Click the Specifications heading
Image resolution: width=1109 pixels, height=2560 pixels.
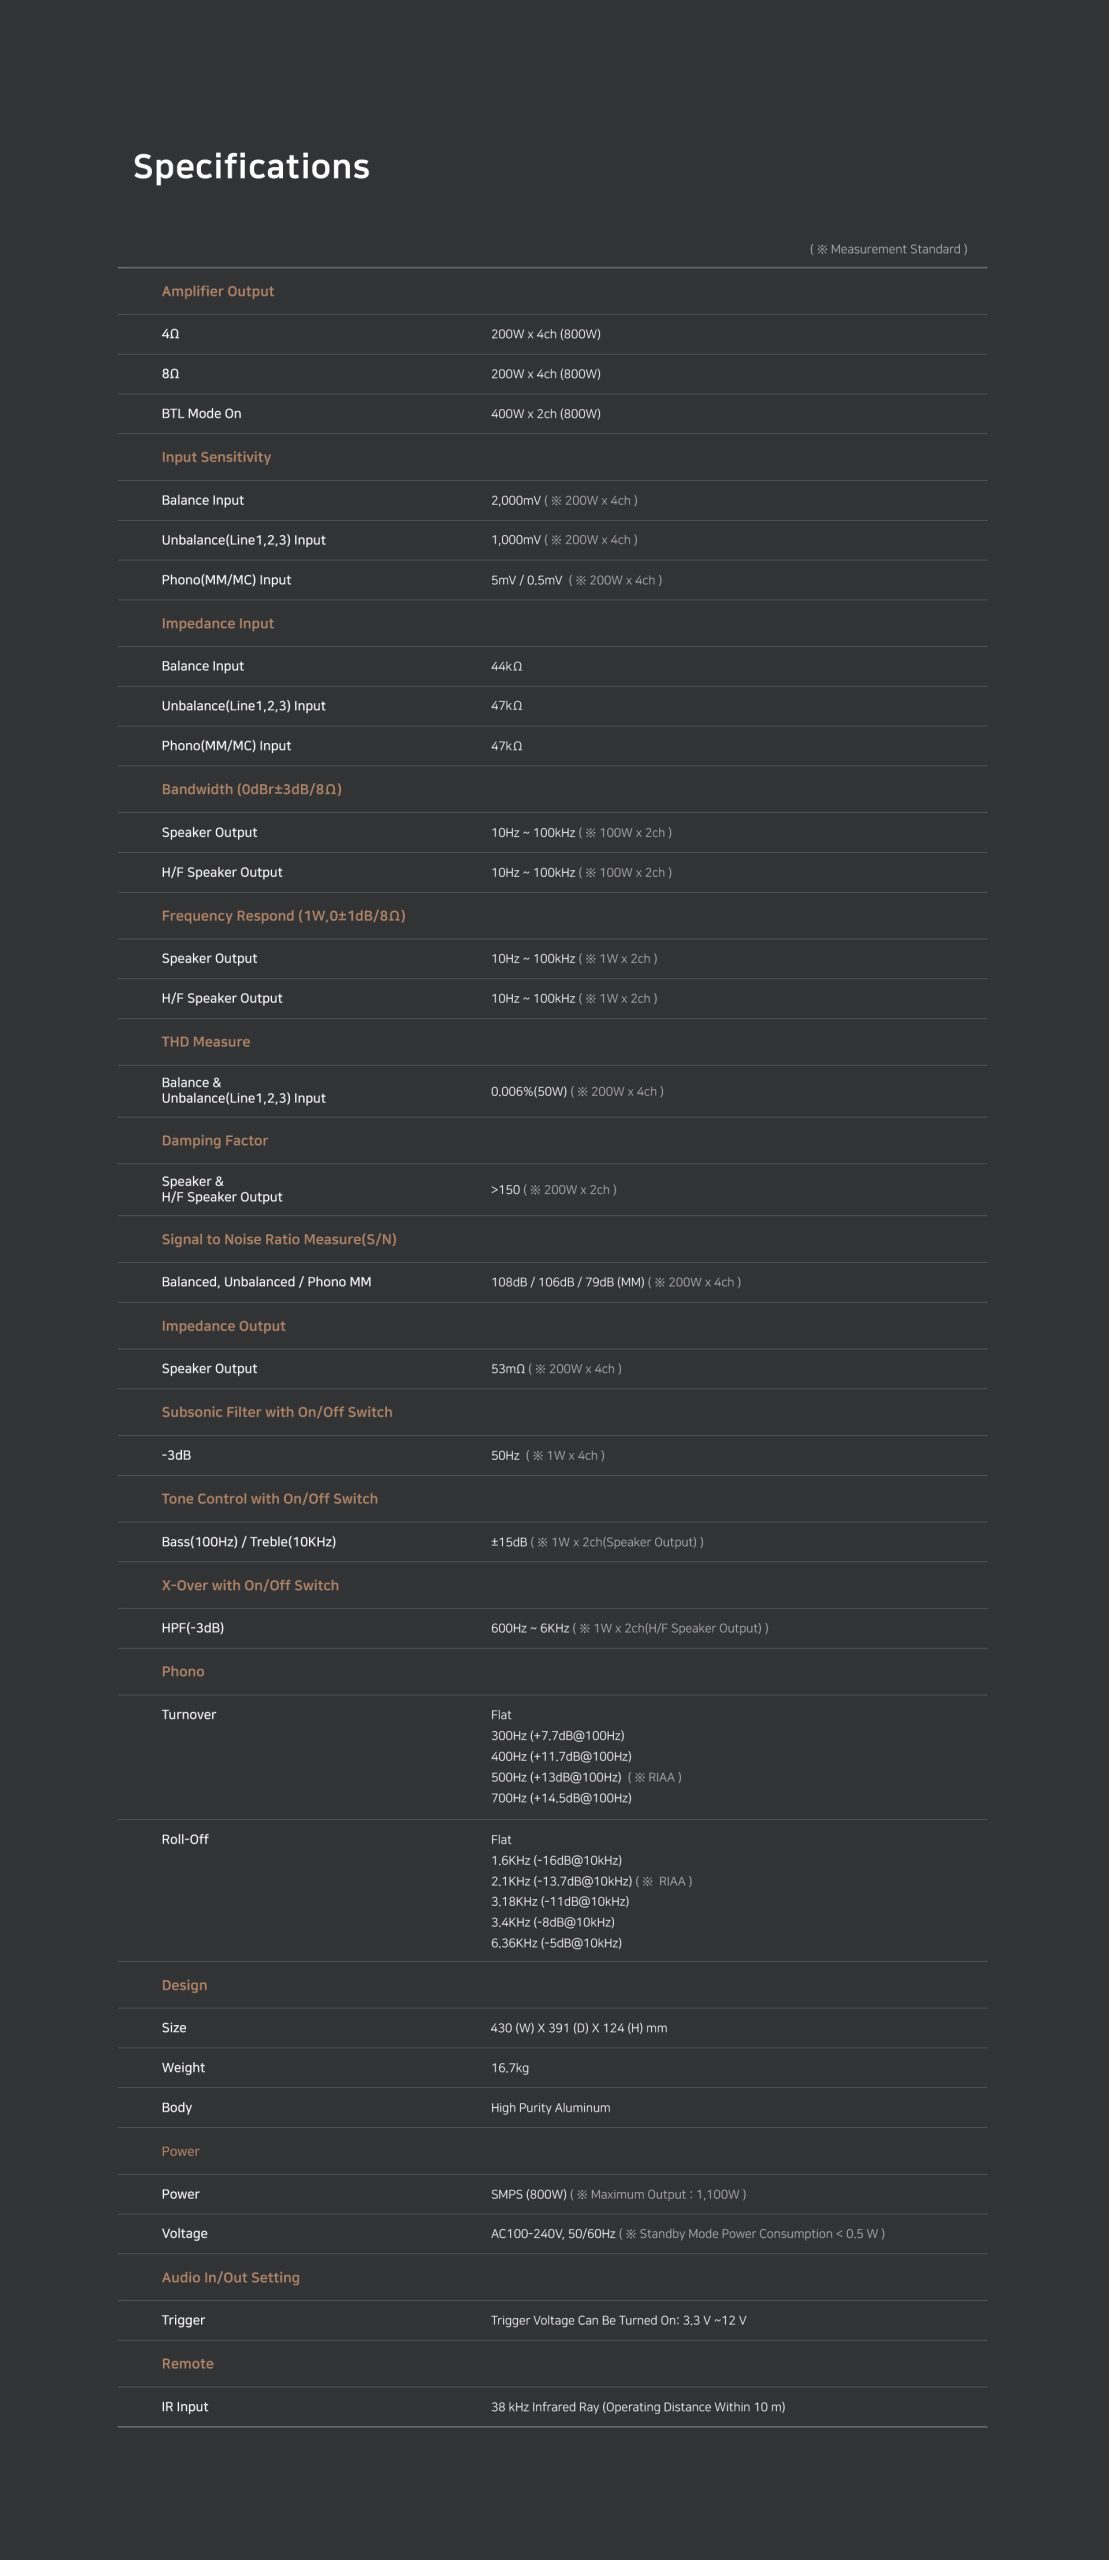[x=251, y=167]
